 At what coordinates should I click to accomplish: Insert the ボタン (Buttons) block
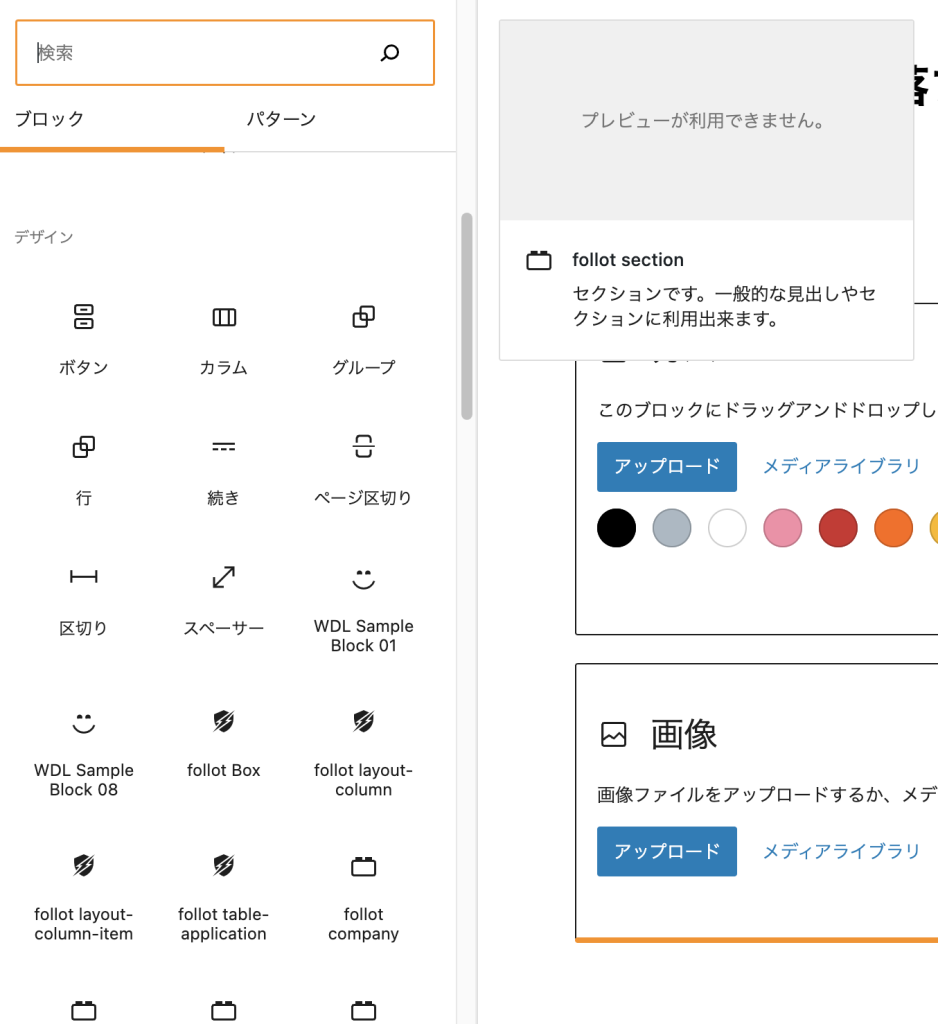pyautogui.click(x=84, y=340)
